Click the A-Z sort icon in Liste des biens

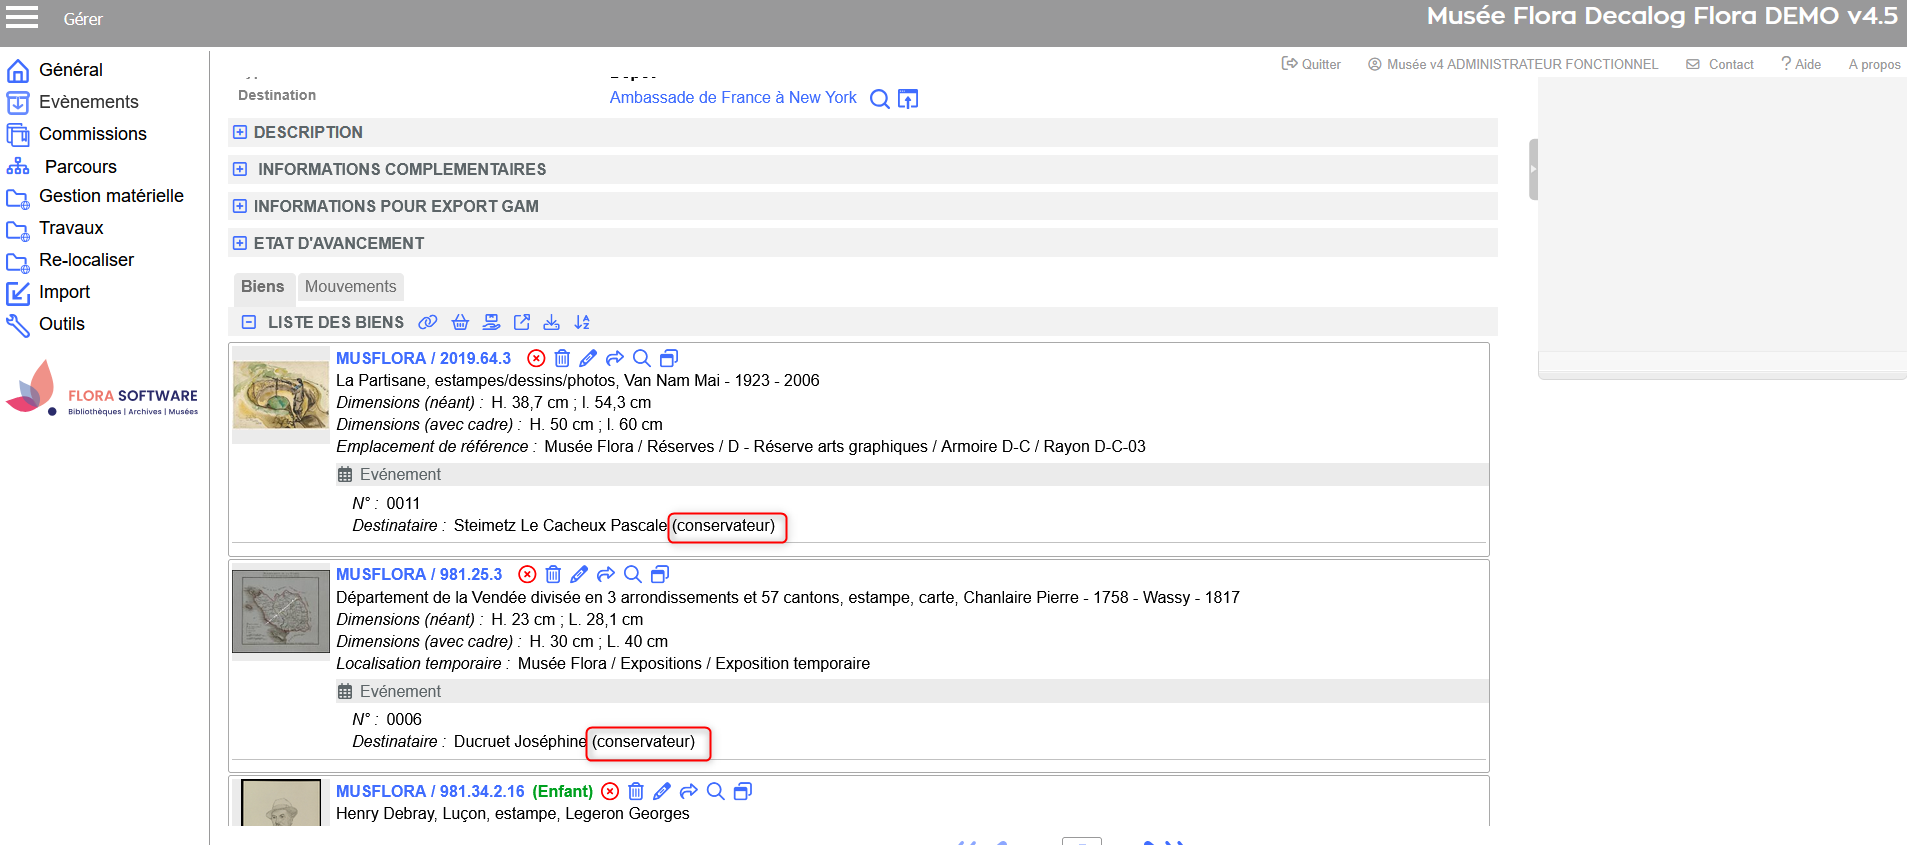582,322
